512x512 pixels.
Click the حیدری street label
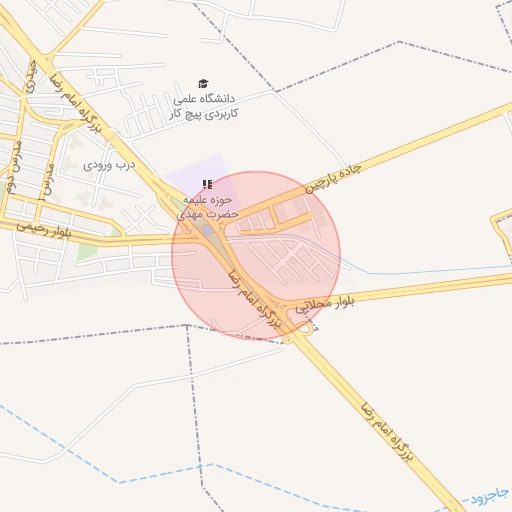click(x=31, y=76)
